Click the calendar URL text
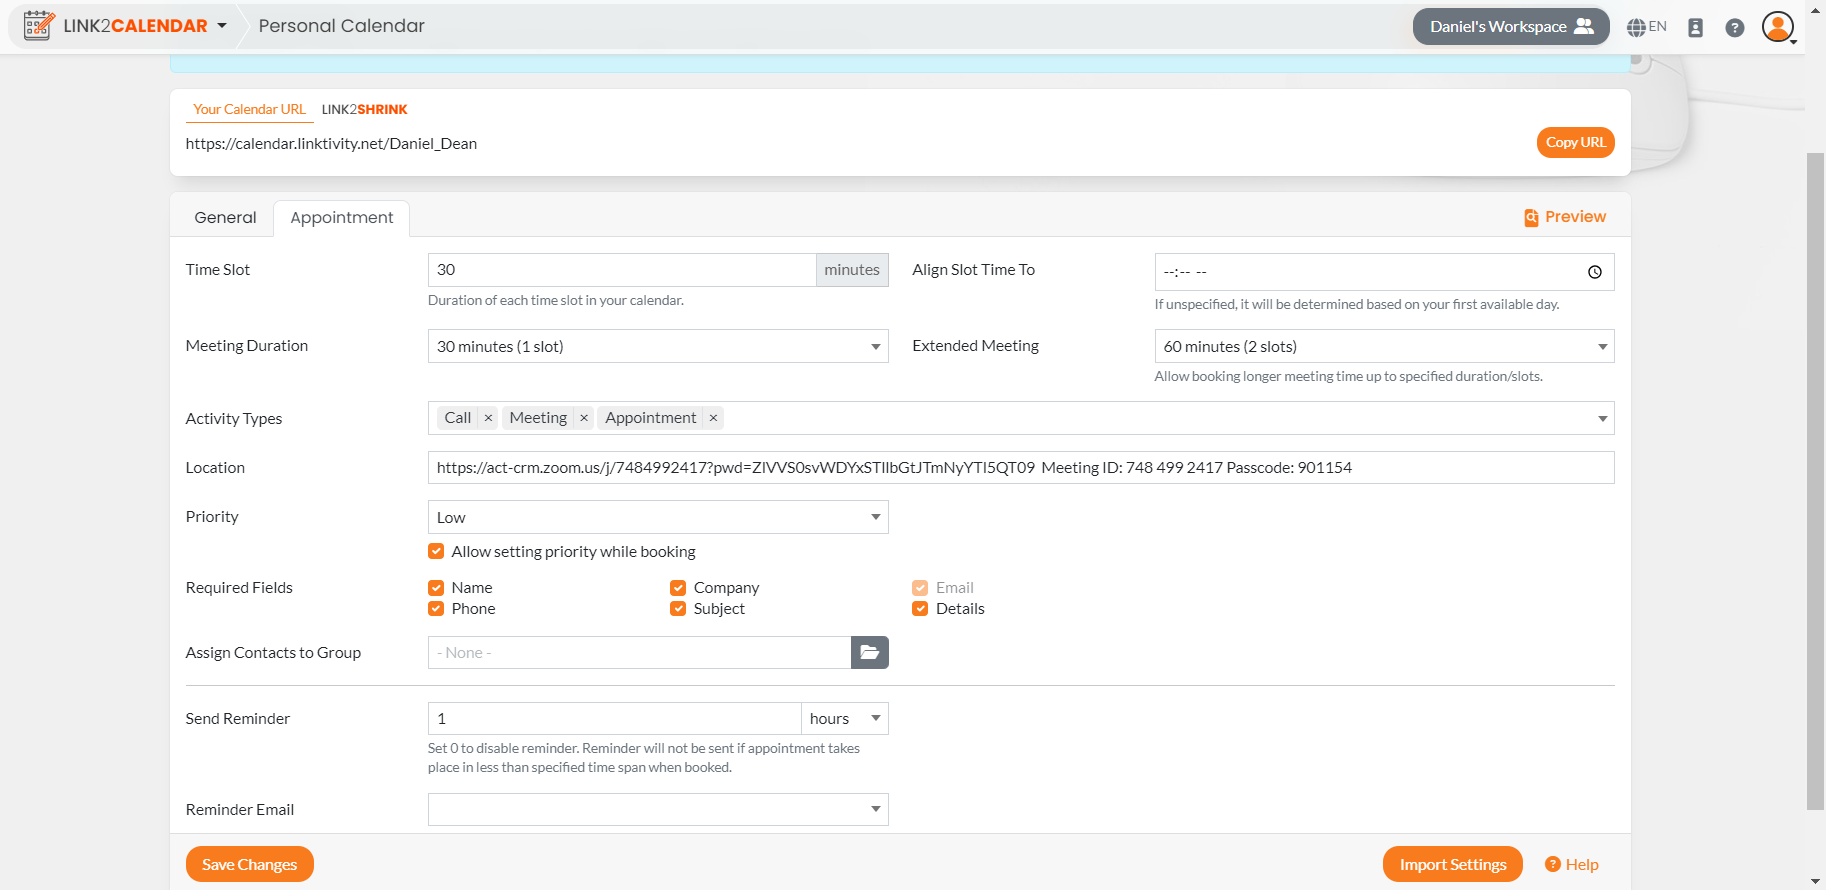1826x890 pixels. (331, 144)
